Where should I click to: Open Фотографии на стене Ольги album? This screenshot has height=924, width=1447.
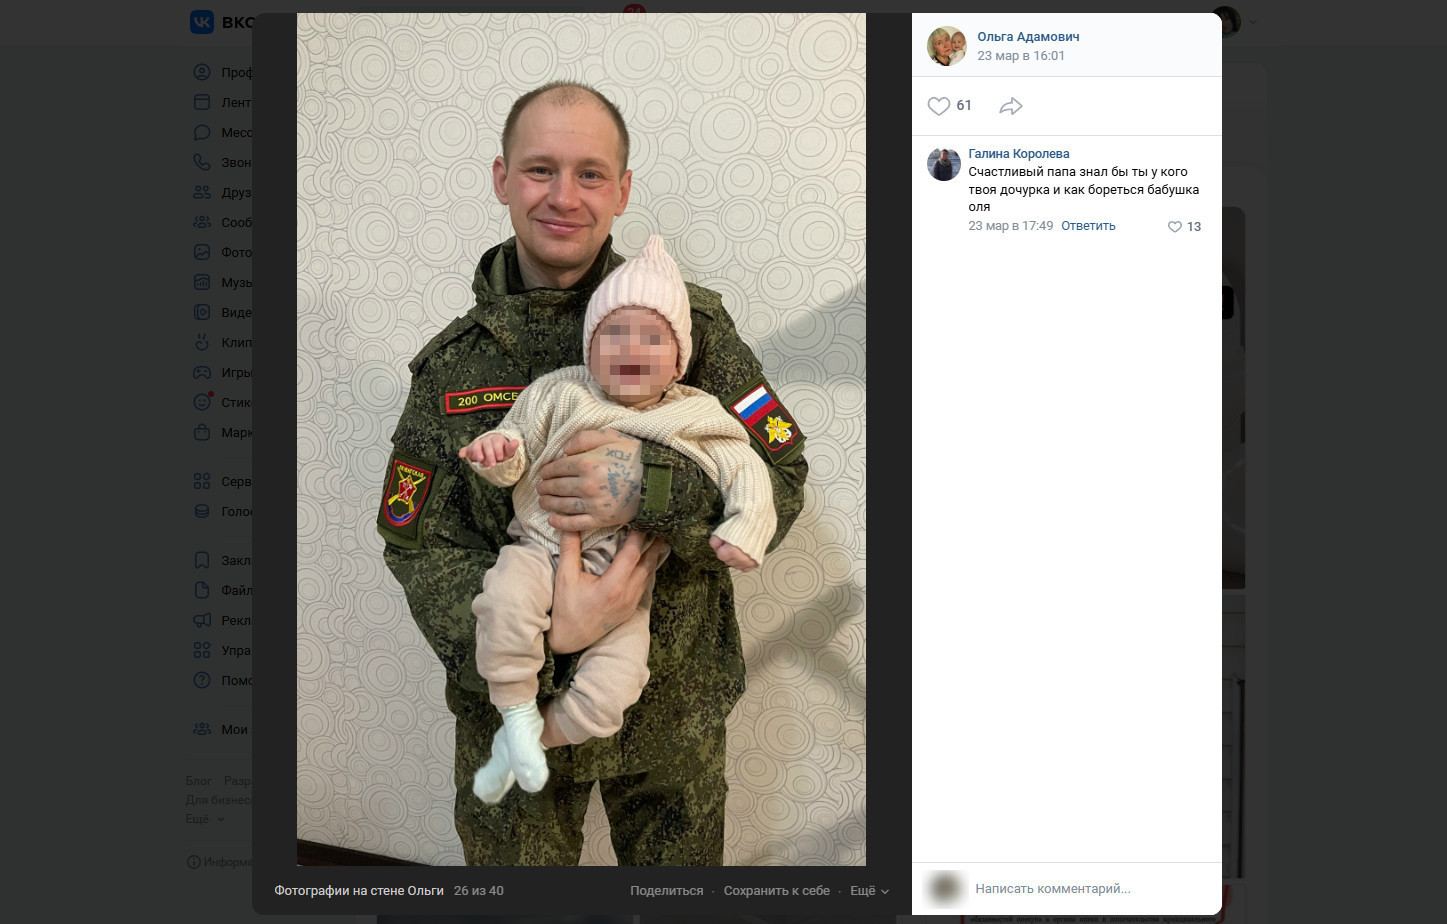click(359, 891)
